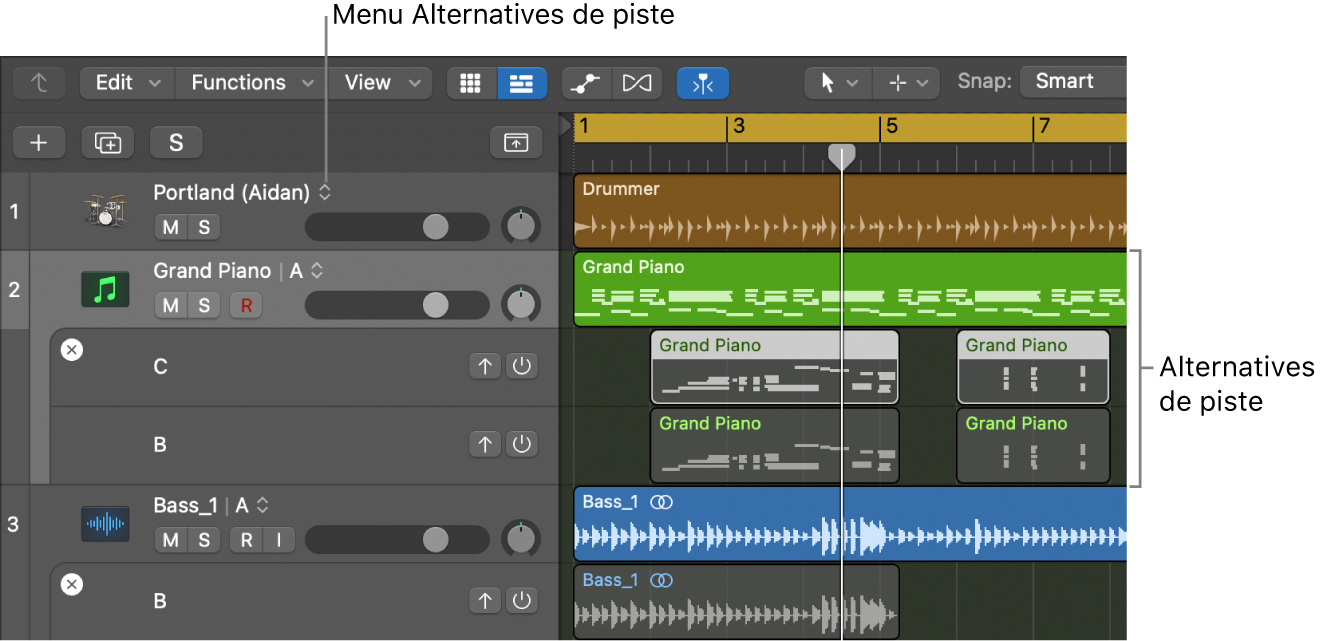The height and width of the screenshot is (641, 1335).
Task: Toggle power button on Grand Piano alternative C
Action: (x=521, y=366)
